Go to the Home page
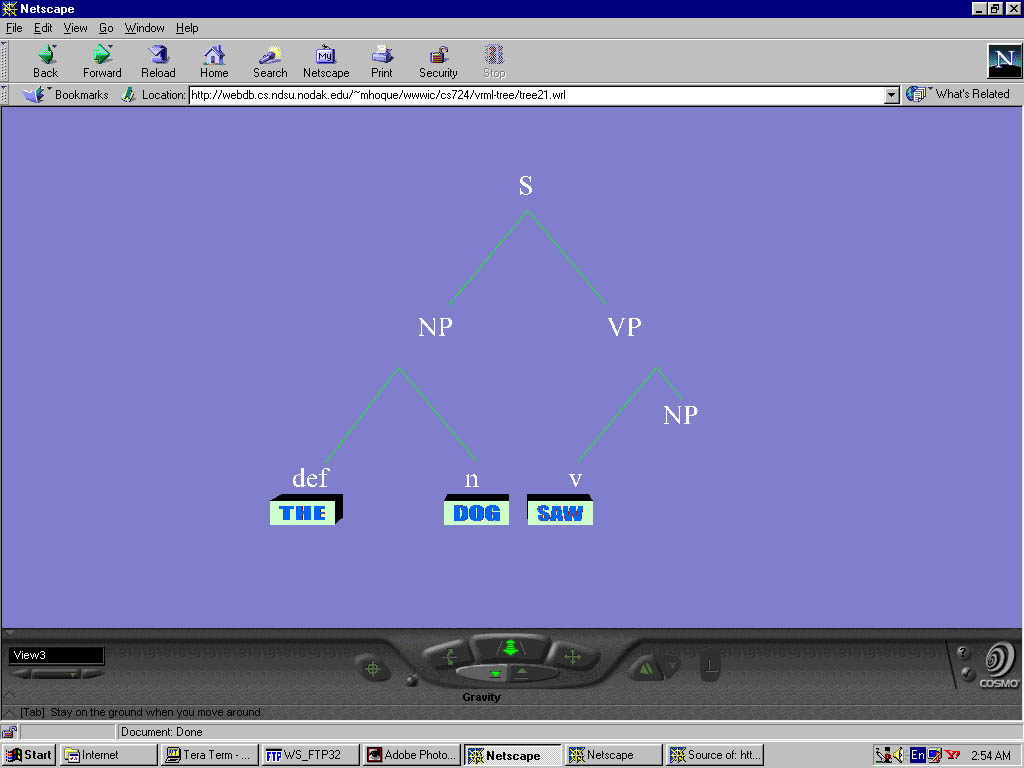 [214, 61]
